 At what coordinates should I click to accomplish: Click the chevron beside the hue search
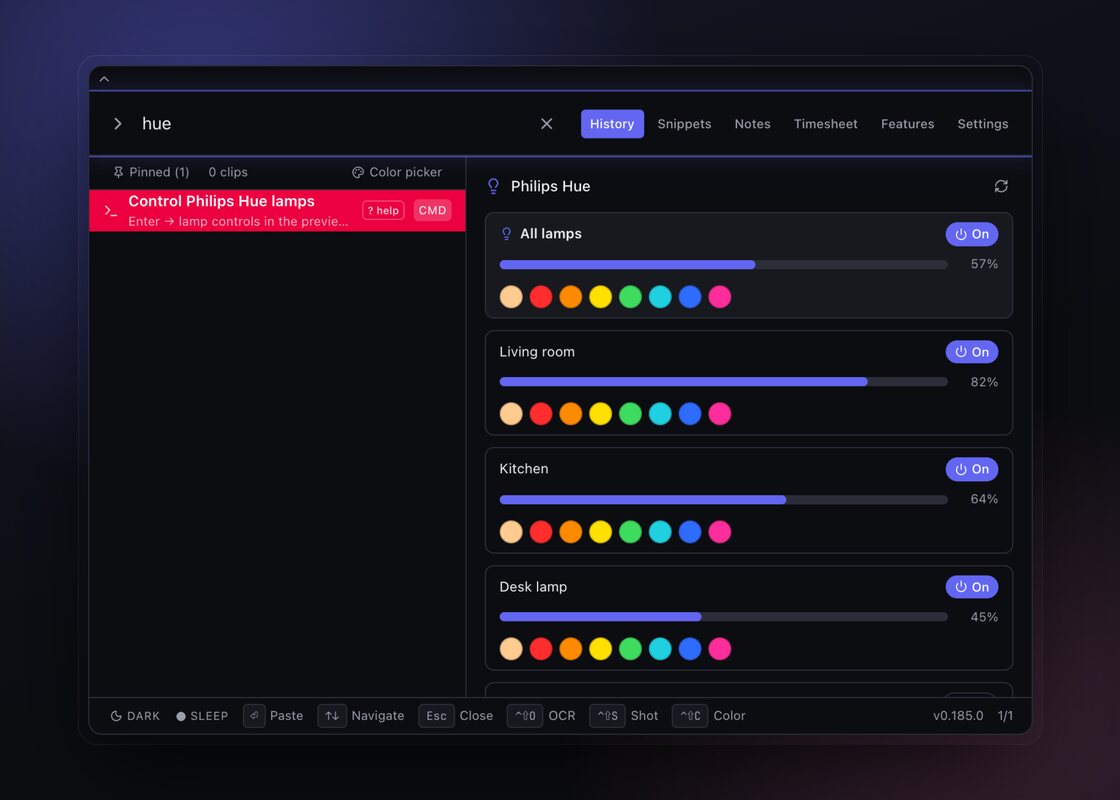click(118, 124)
